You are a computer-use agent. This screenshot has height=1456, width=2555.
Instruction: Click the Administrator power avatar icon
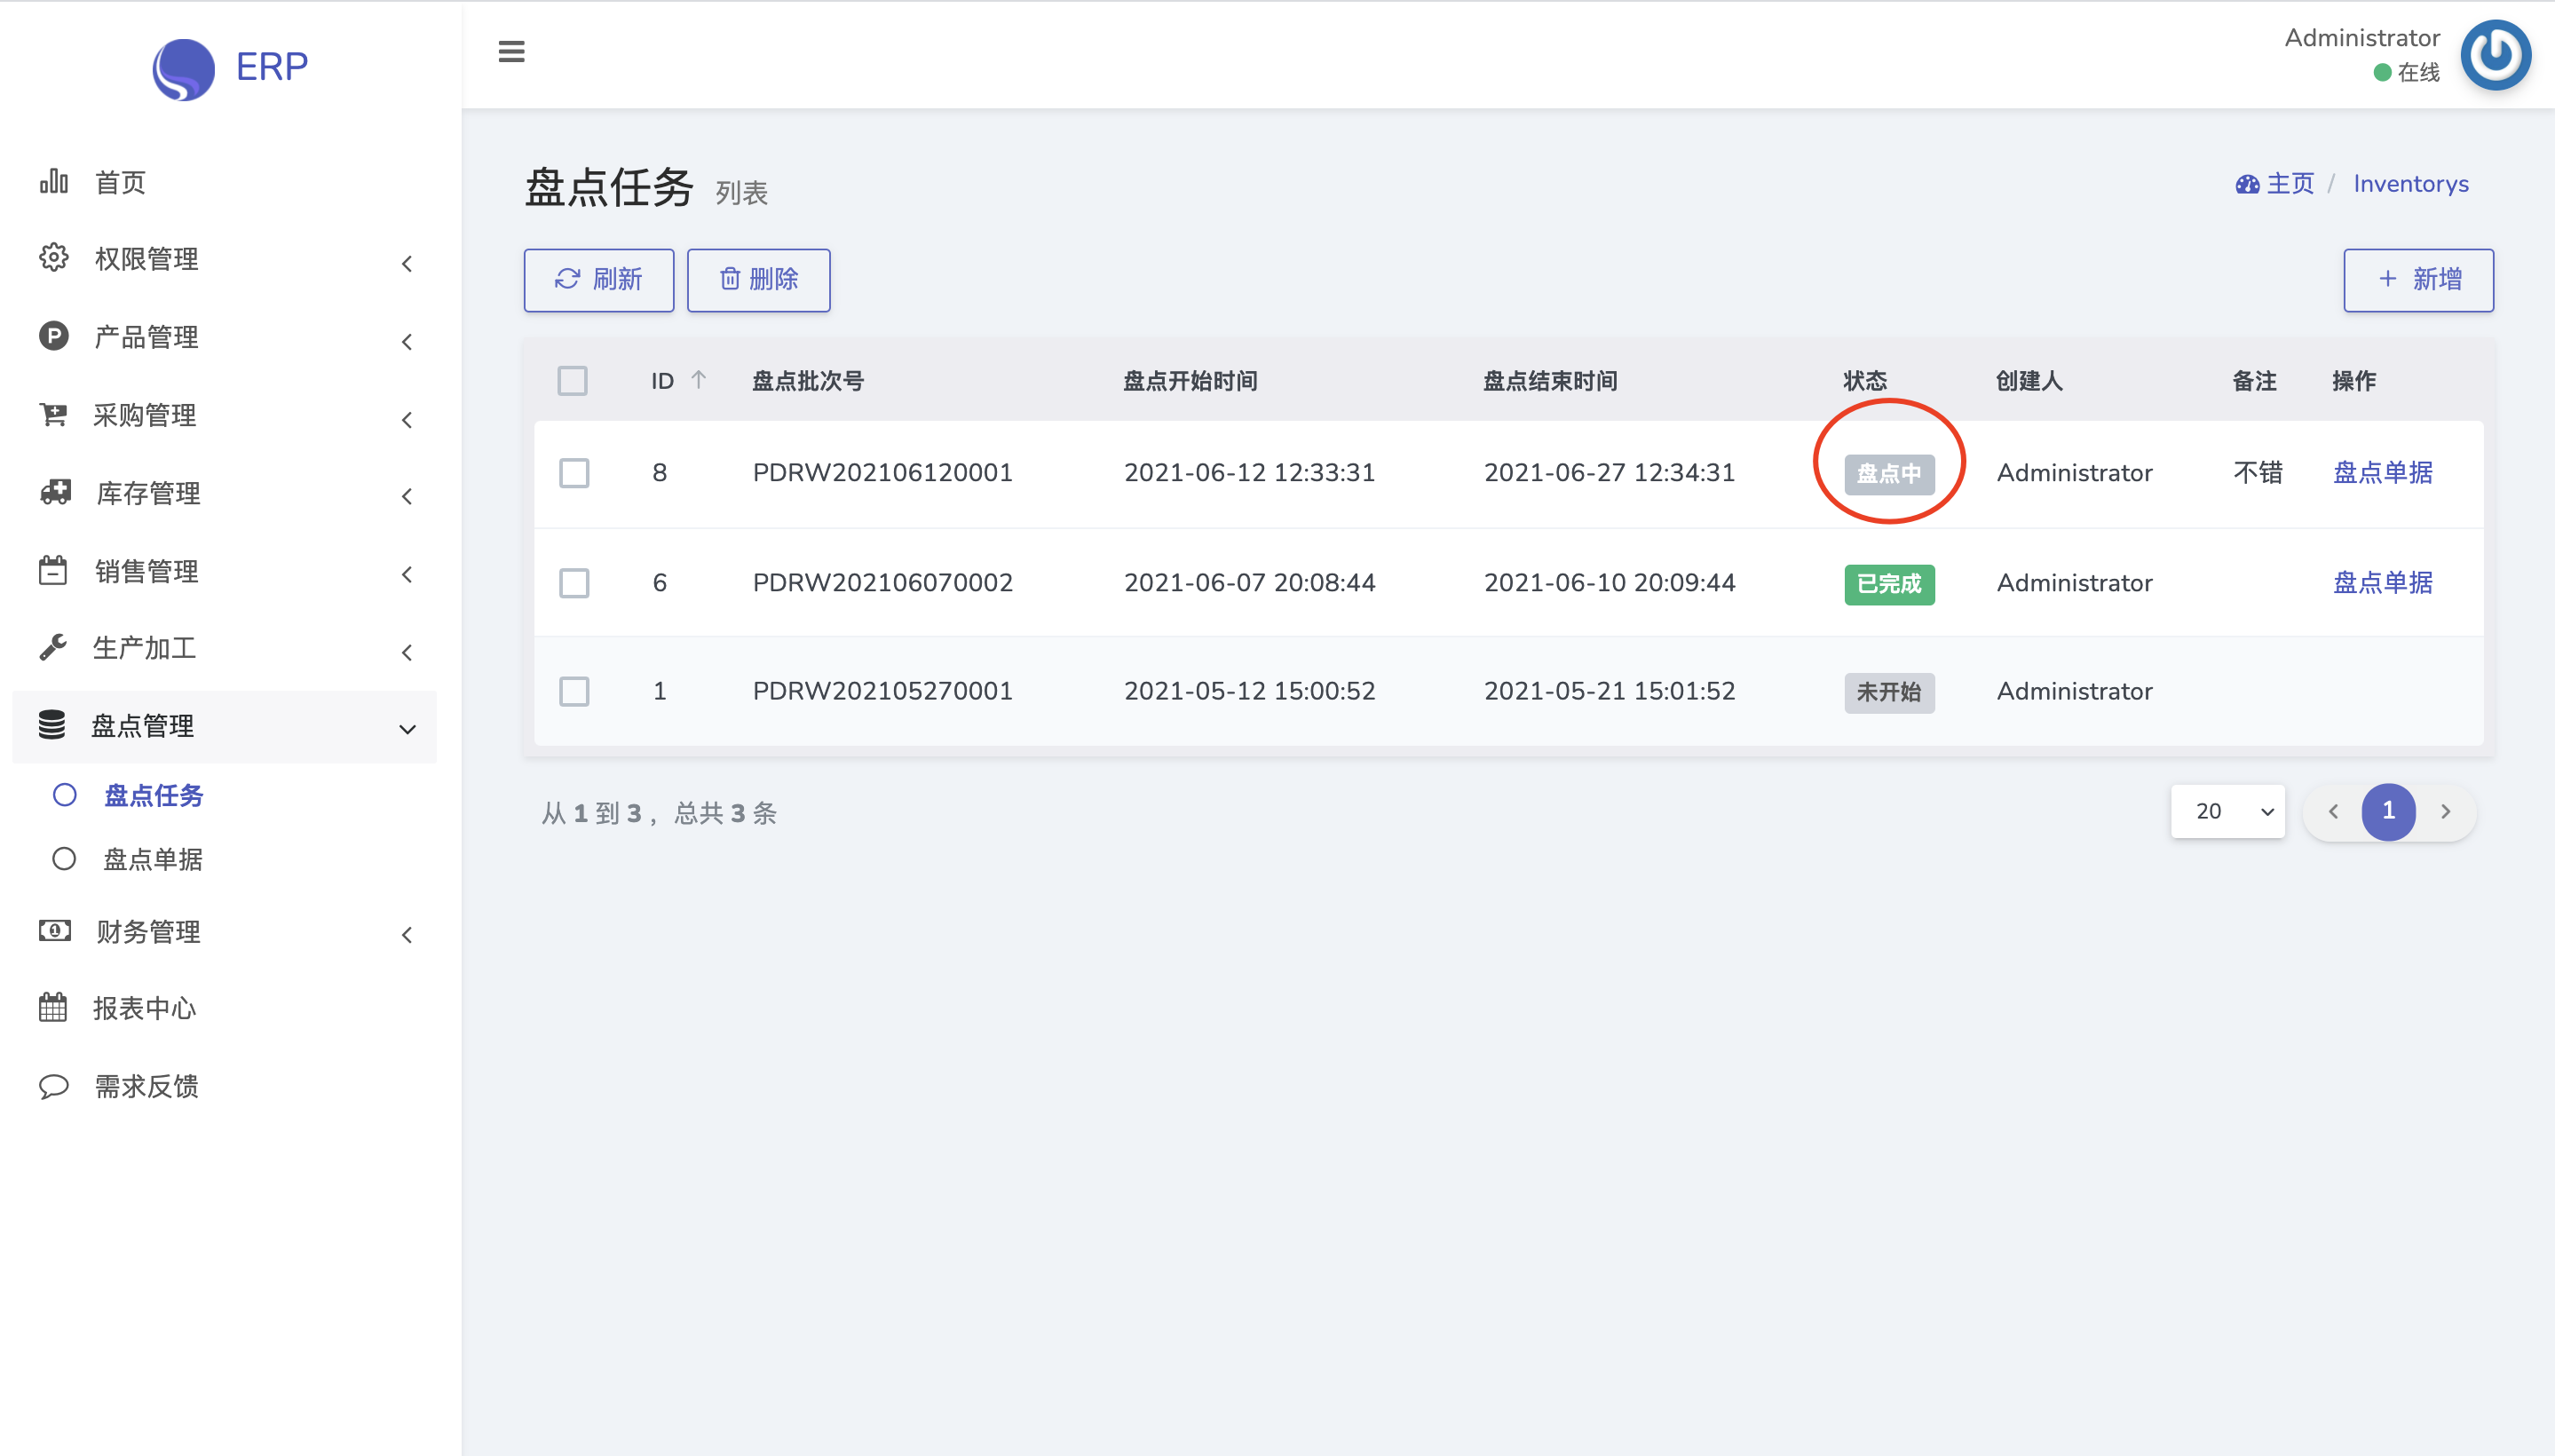point(2495,56)
